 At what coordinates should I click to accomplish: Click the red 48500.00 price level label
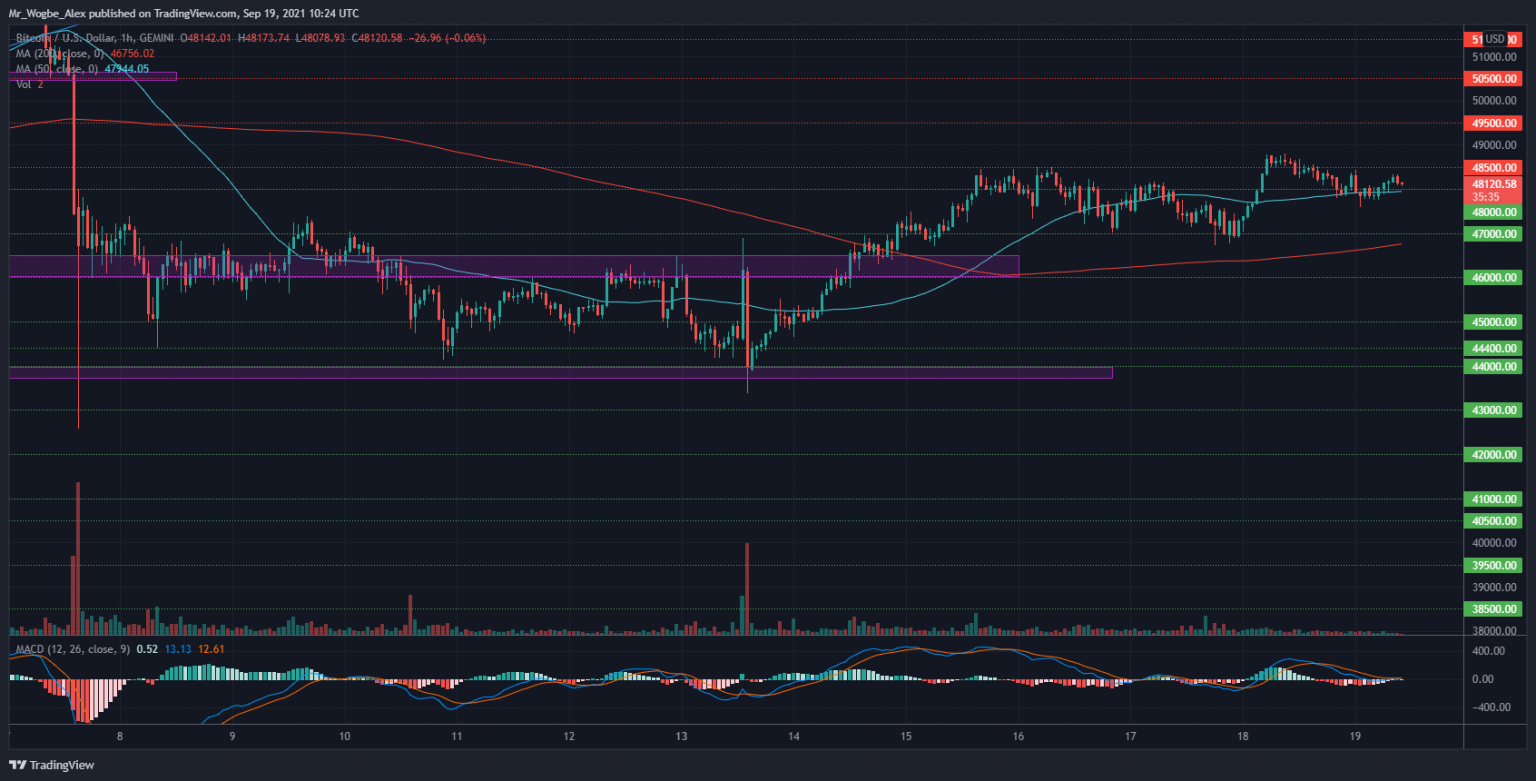(x=1495, y=167)
